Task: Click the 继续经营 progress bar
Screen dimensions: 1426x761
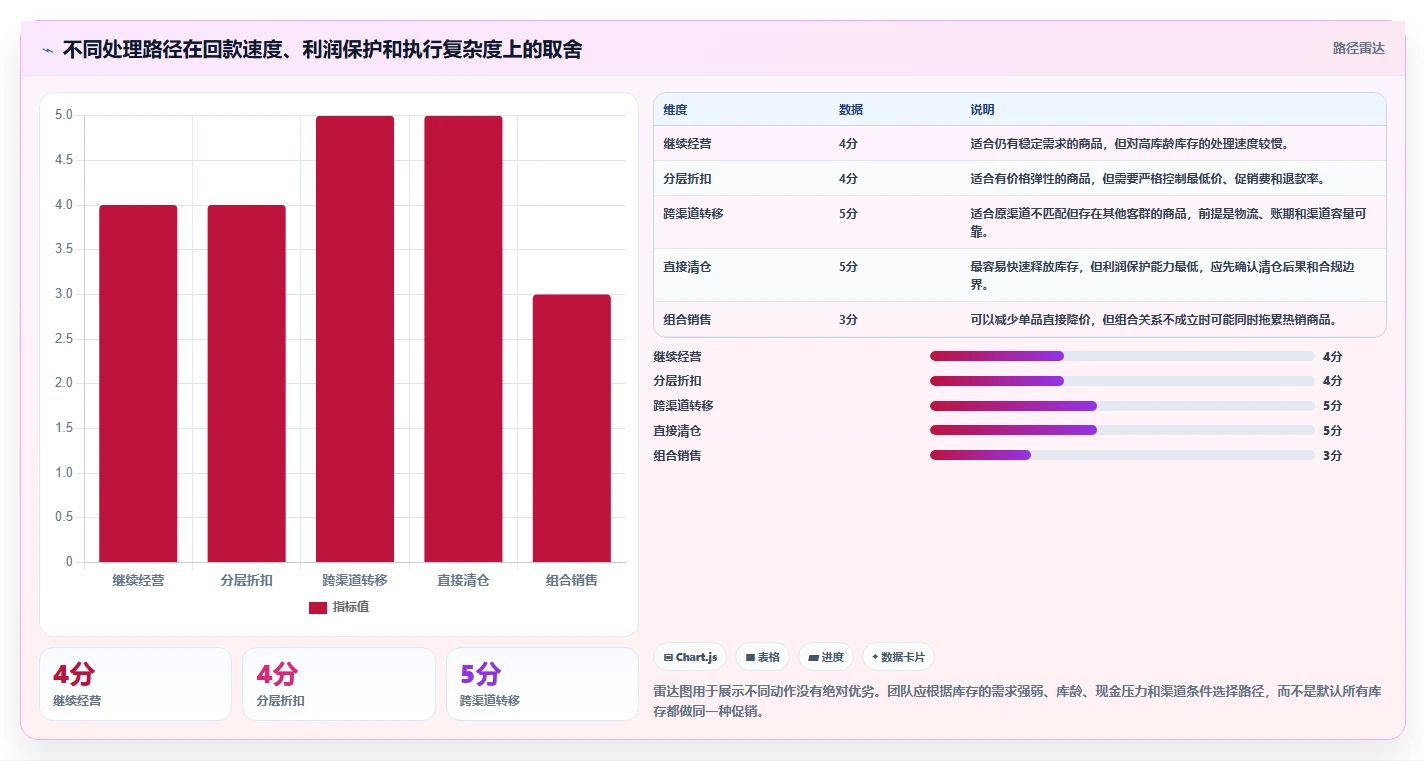Action: tap(1122, 356)
